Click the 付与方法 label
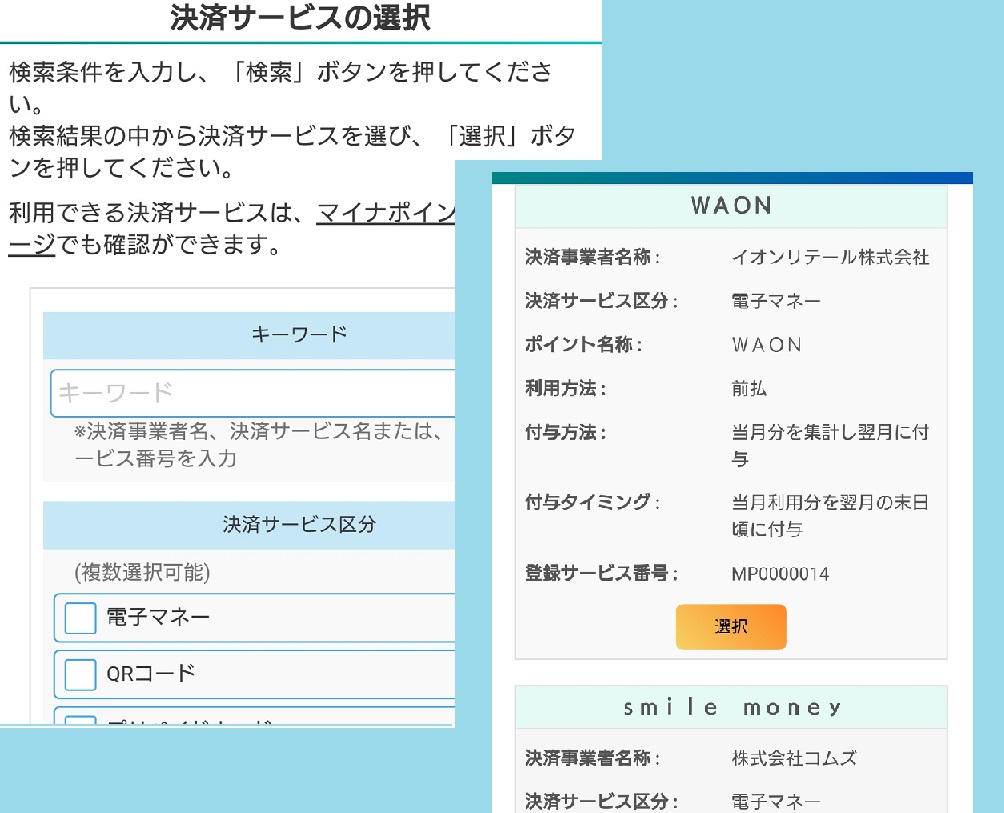The image size is (1004, 813). coord(565,433)
